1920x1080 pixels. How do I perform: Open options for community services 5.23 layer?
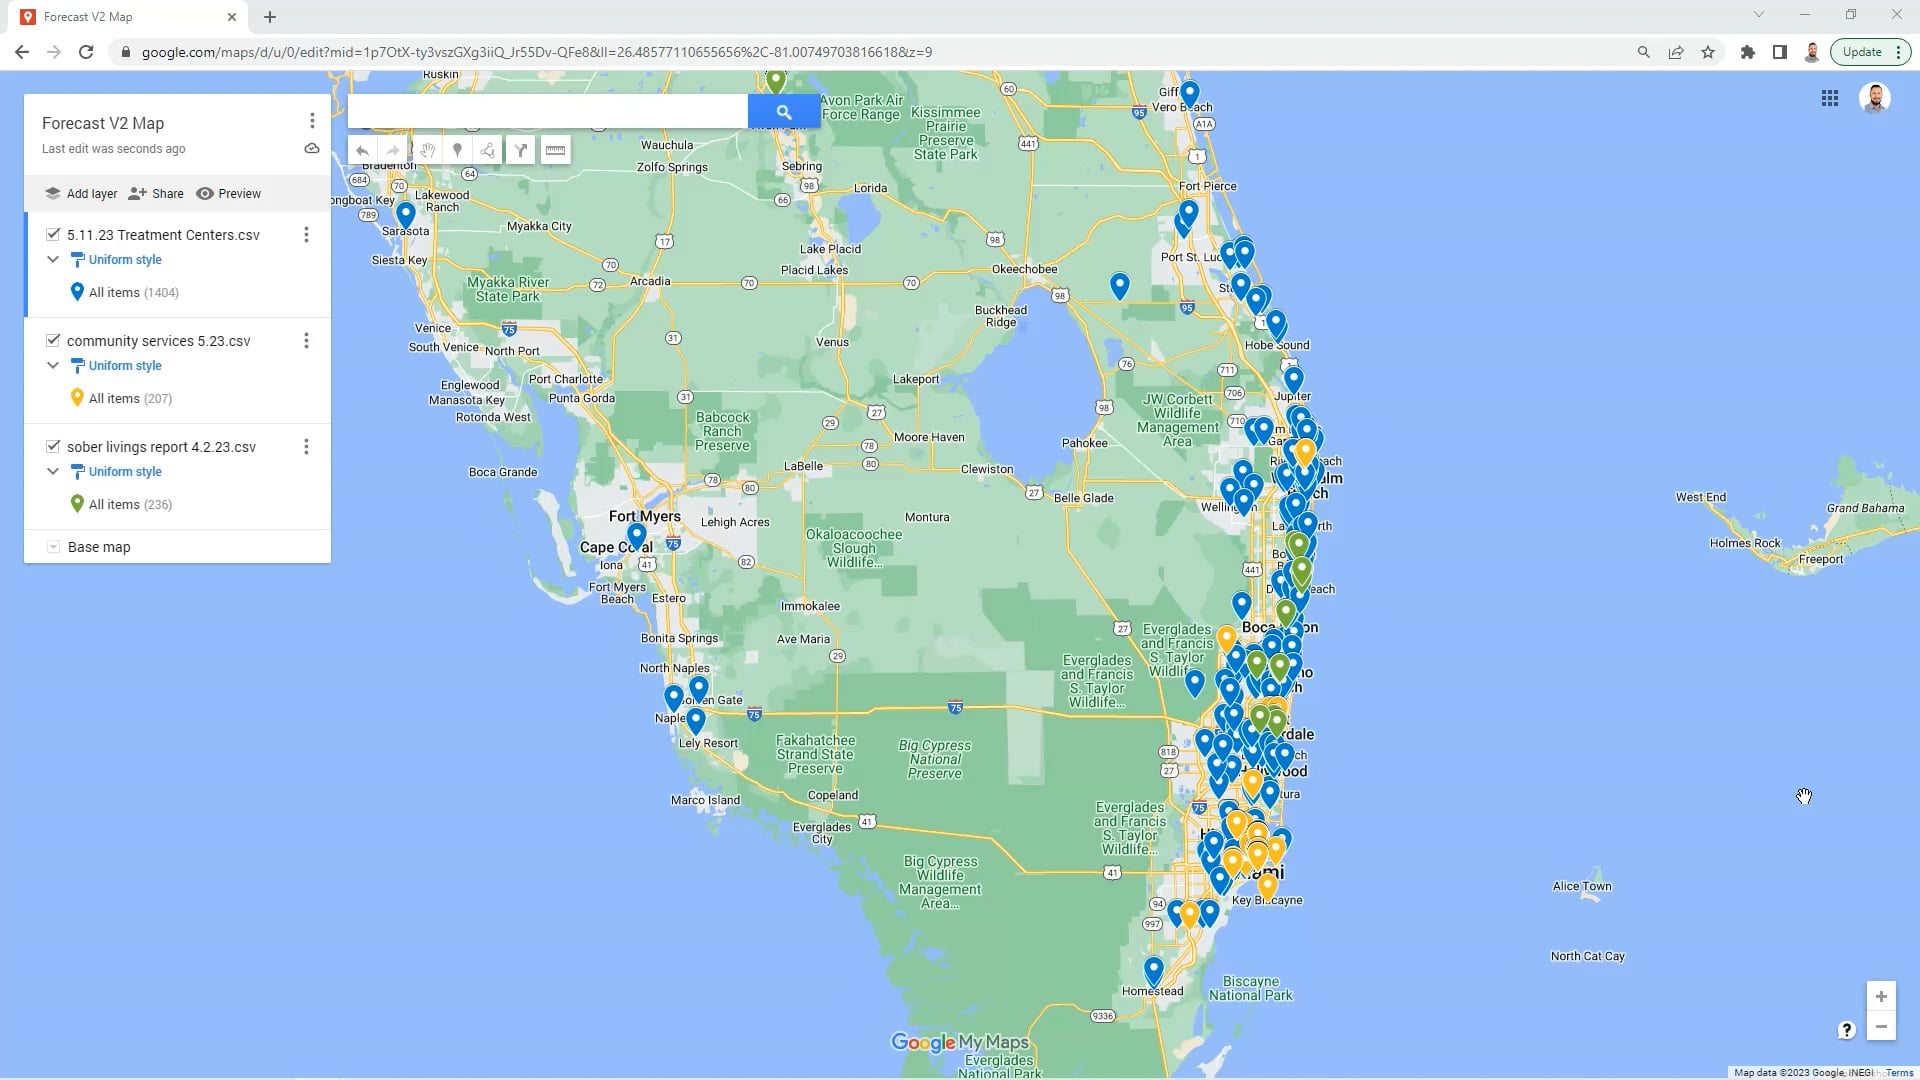point(306,341)
